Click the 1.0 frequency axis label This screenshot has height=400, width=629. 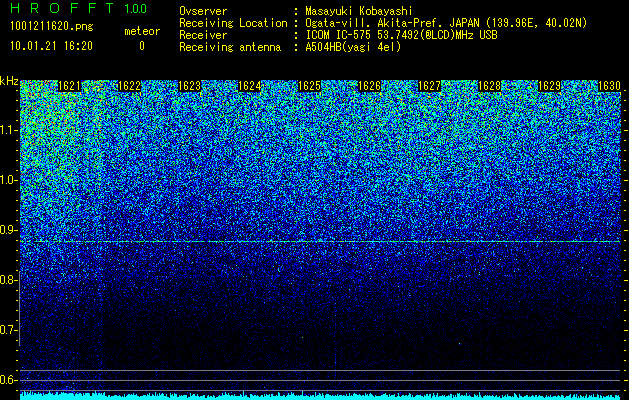8,181
